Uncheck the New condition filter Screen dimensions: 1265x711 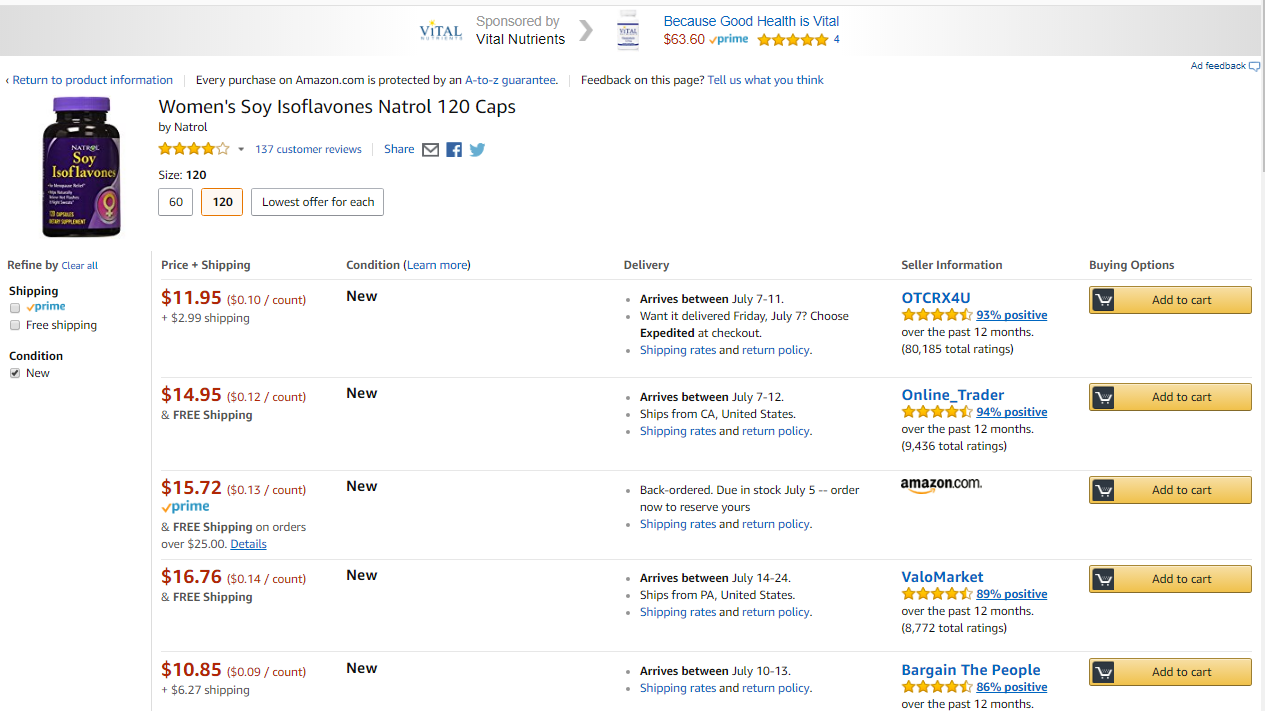[15, 373]
